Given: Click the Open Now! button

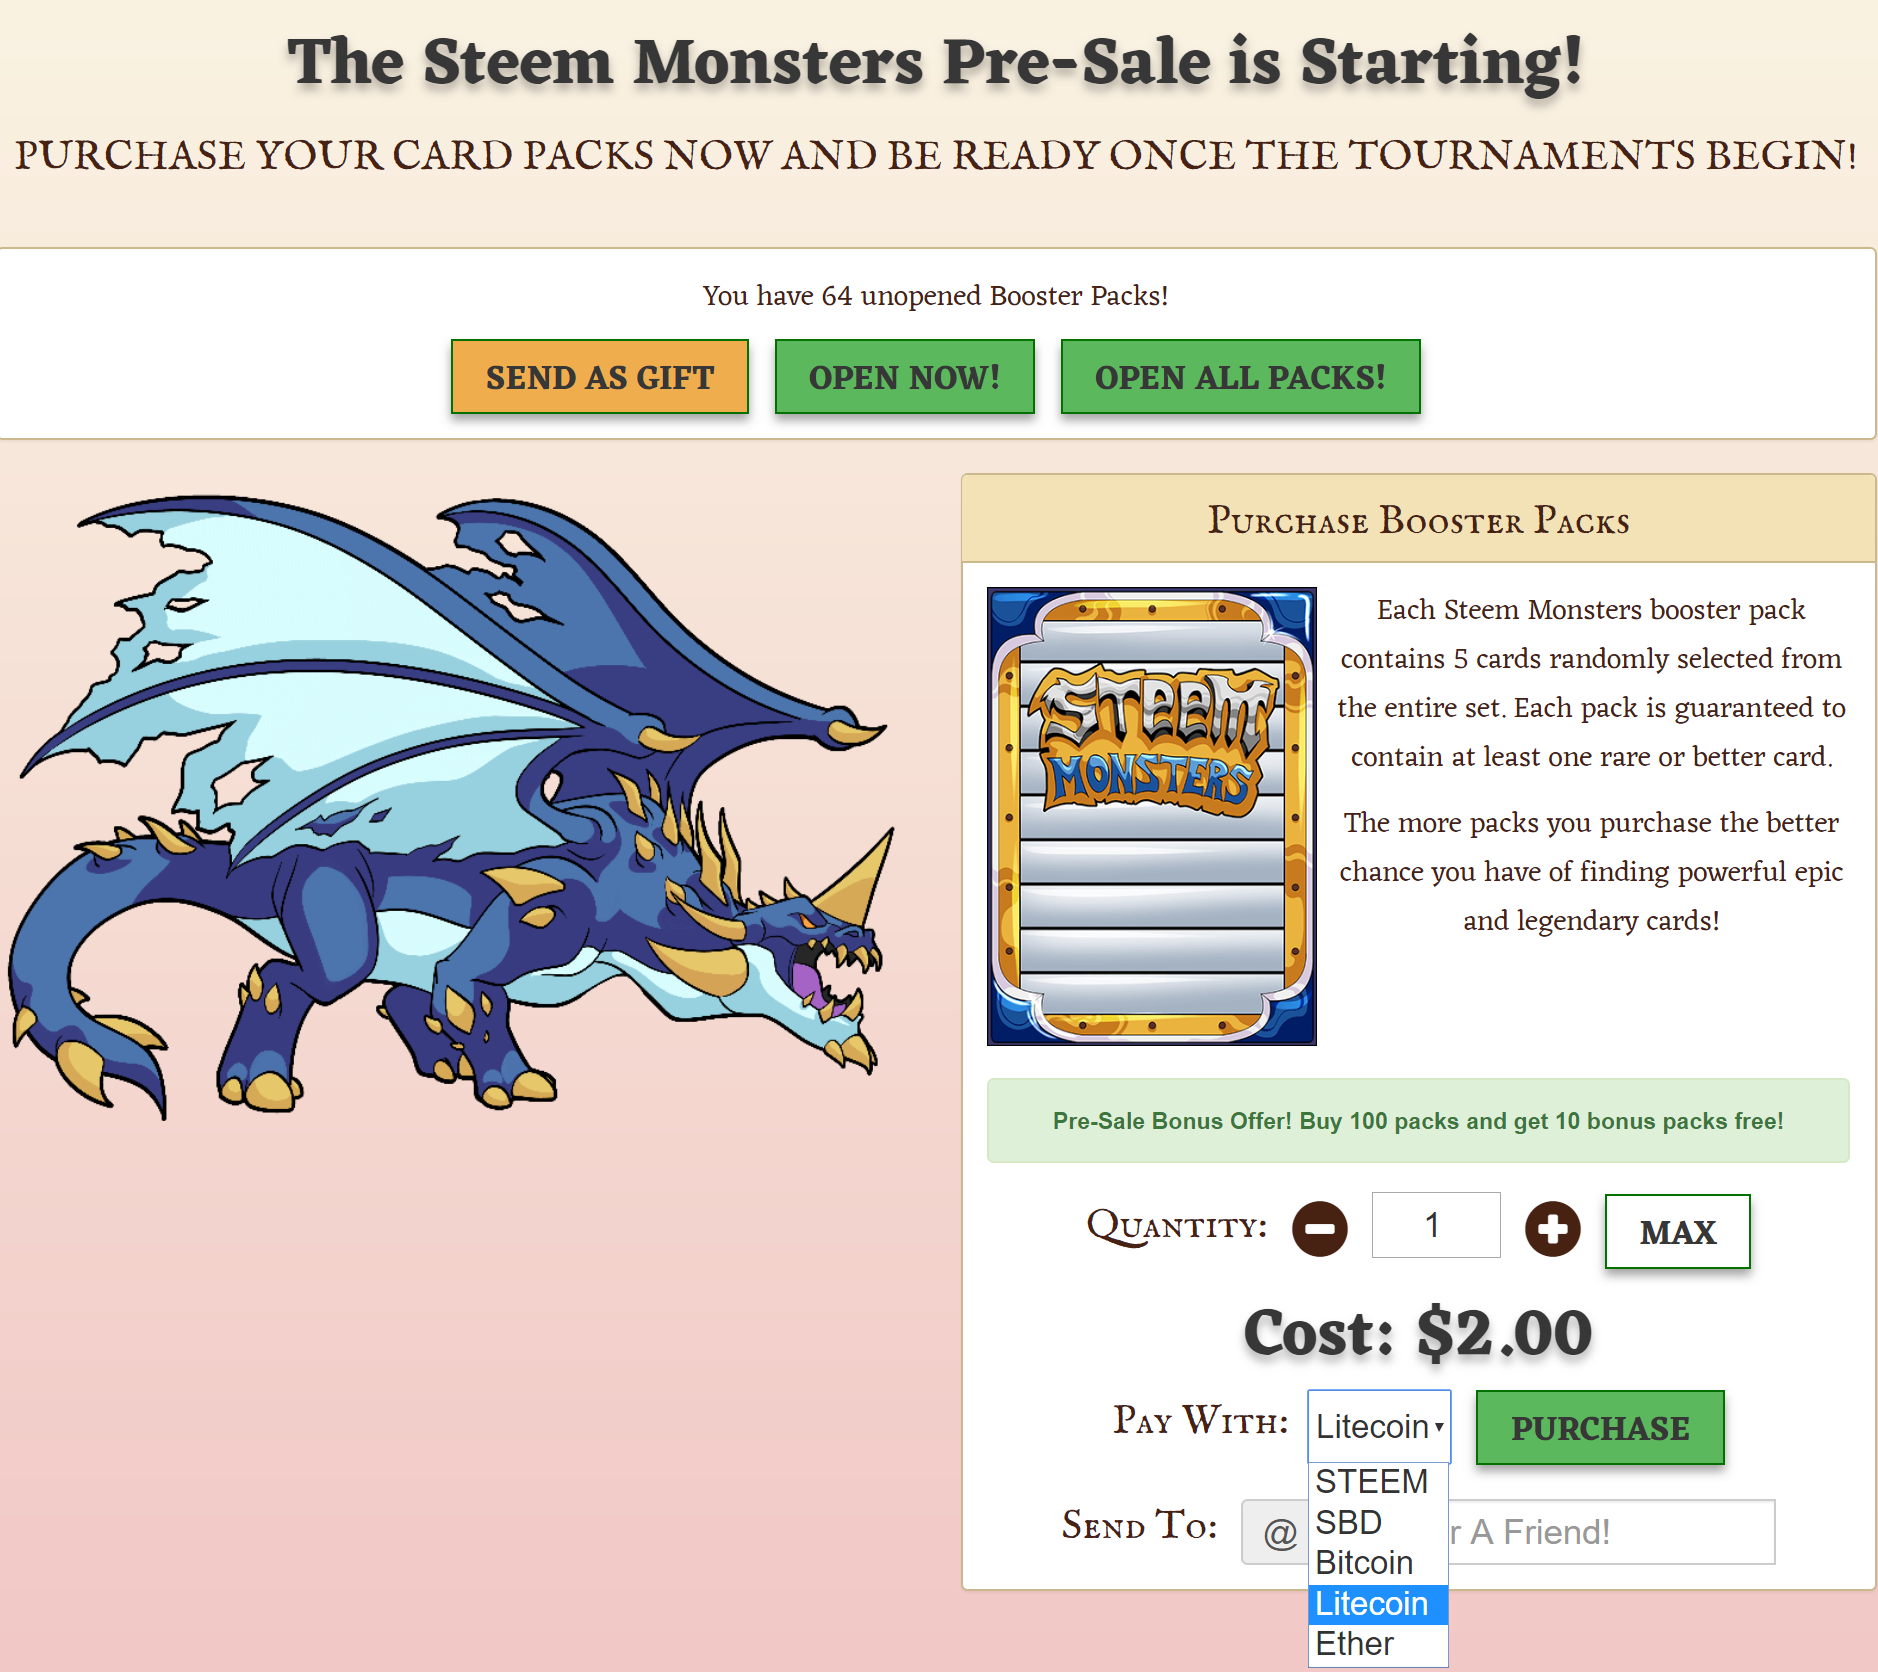Looking at the screenshot, I should click(x=905, y=377).
